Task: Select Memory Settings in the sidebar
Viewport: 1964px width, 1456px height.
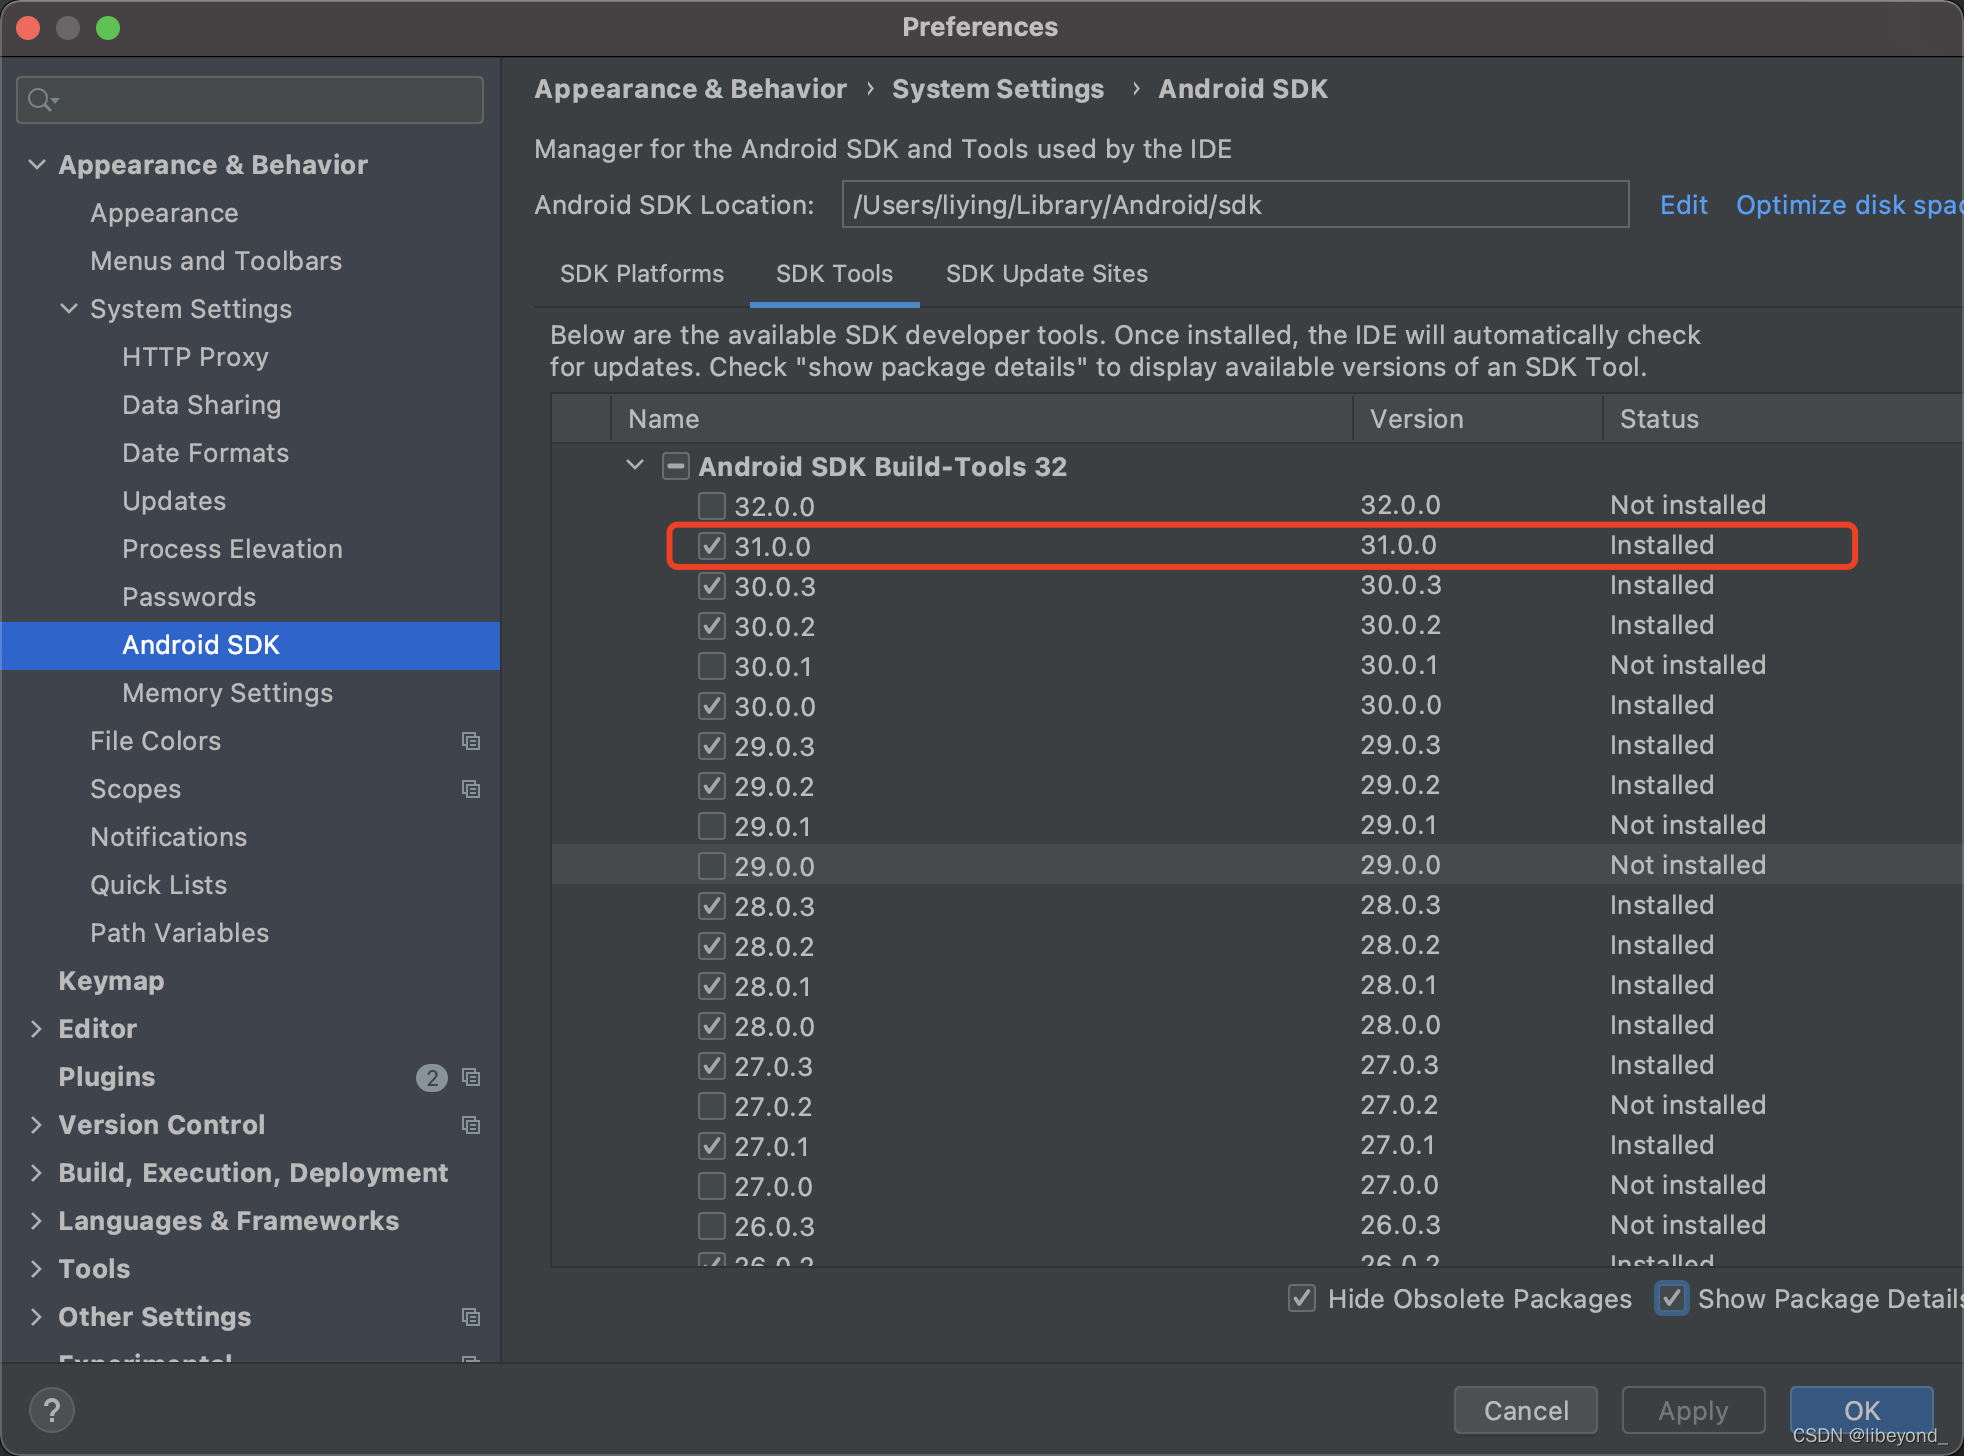Action: coord(227,693)
